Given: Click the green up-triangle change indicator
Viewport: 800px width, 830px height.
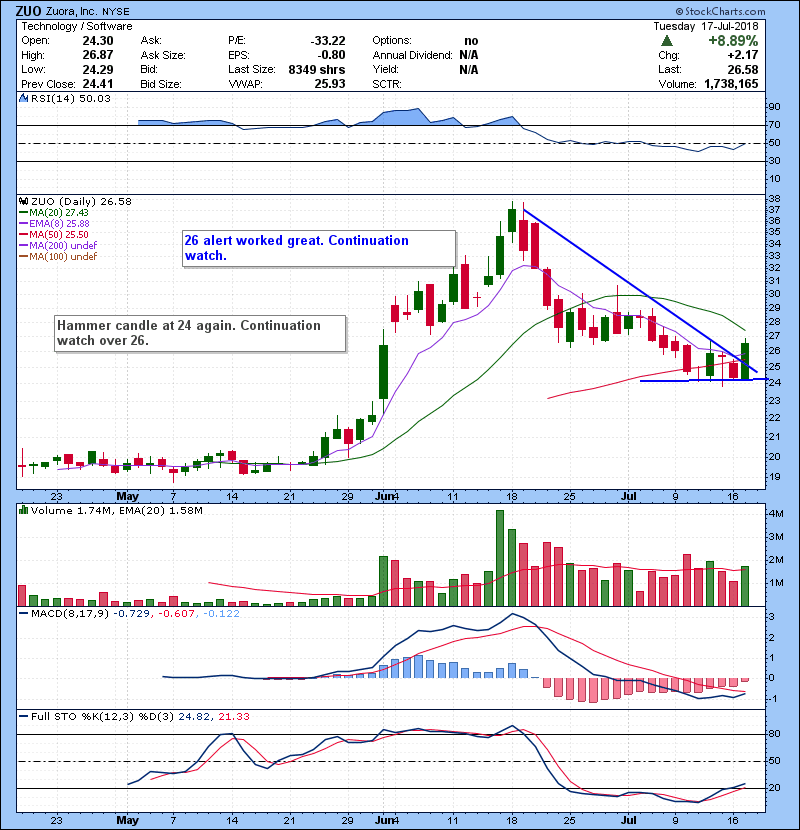Looking at the screenshot, I should click(667, 40).
